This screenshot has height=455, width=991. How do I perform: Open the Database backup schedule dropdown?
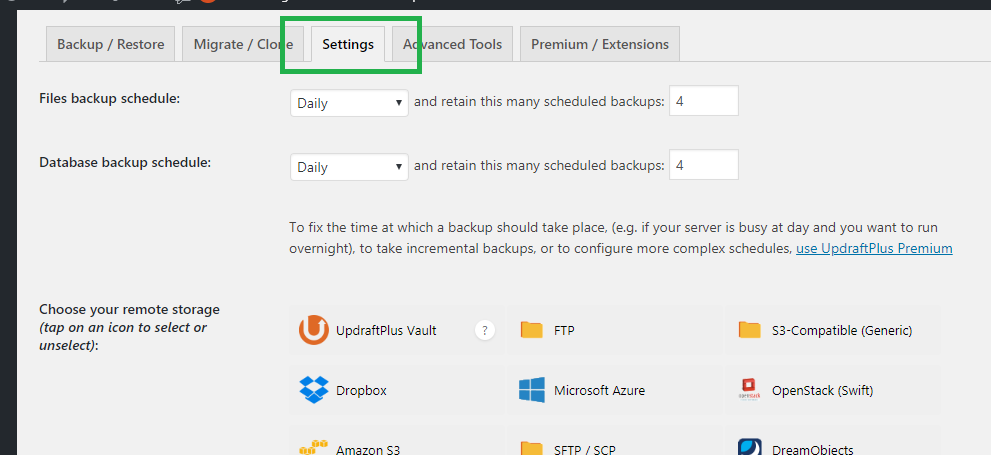click(x=350, y=167)
